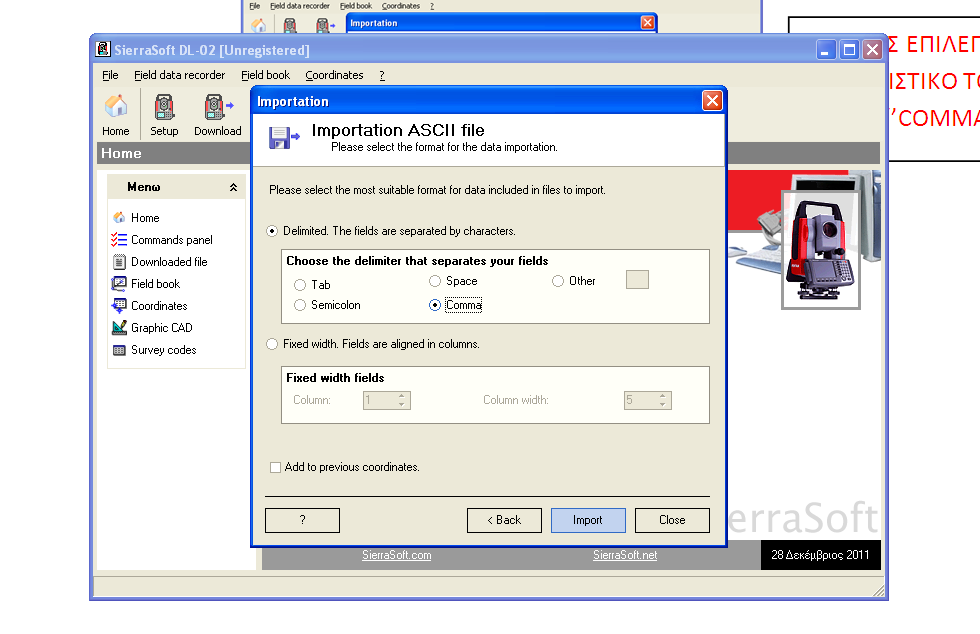Select the Fixed width option

(x=272, y=345)
